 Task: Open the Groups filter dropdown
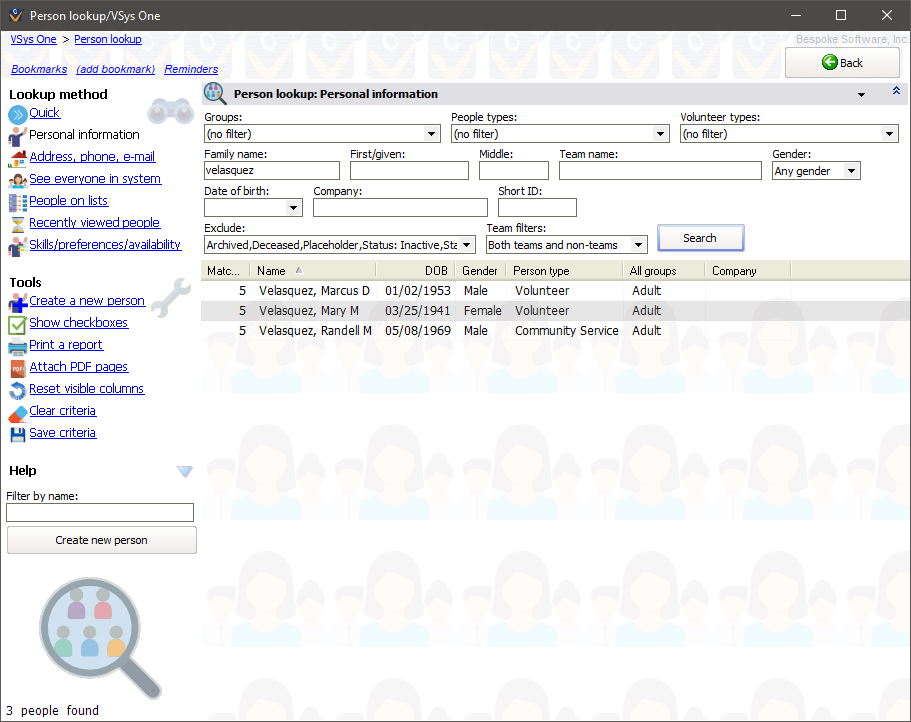[431, 133]
